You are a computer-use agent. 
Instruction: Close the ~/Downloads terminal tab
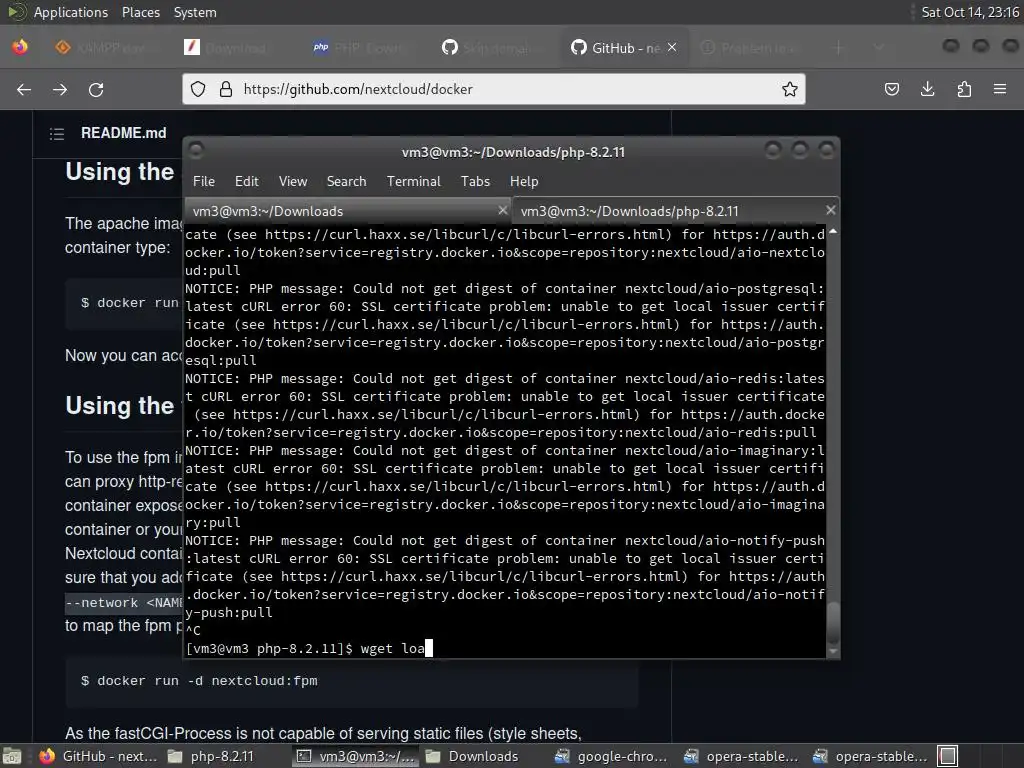click(x=502, y=210)
